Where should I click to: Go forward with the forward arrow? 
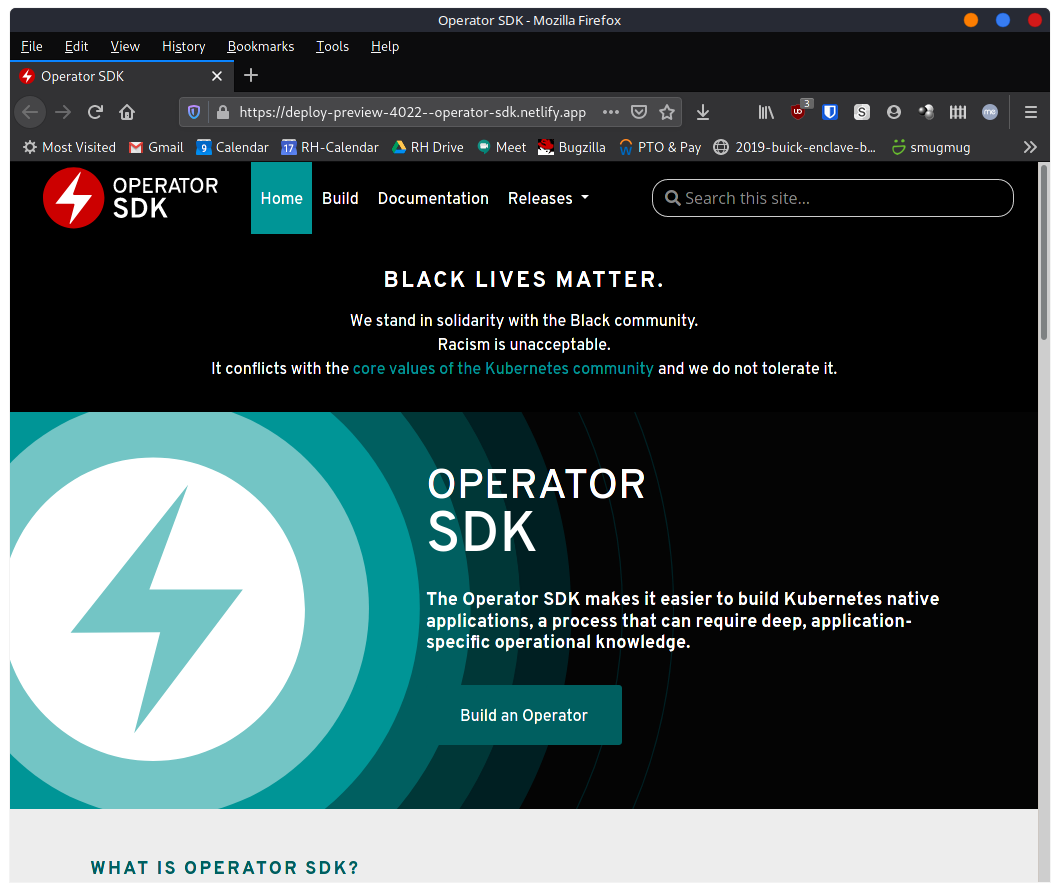63,112
